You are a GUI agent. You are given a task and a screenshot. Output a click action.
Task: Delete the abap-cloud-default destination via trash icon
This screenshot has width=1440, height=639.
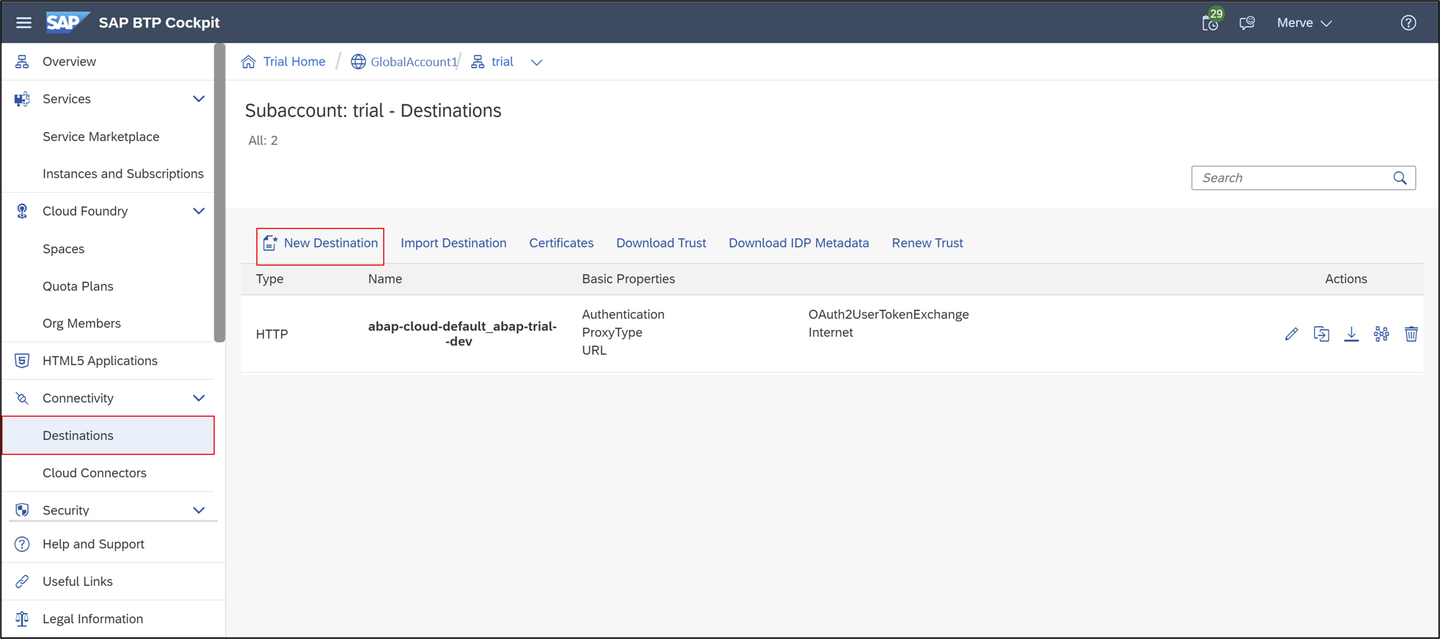1411,334
